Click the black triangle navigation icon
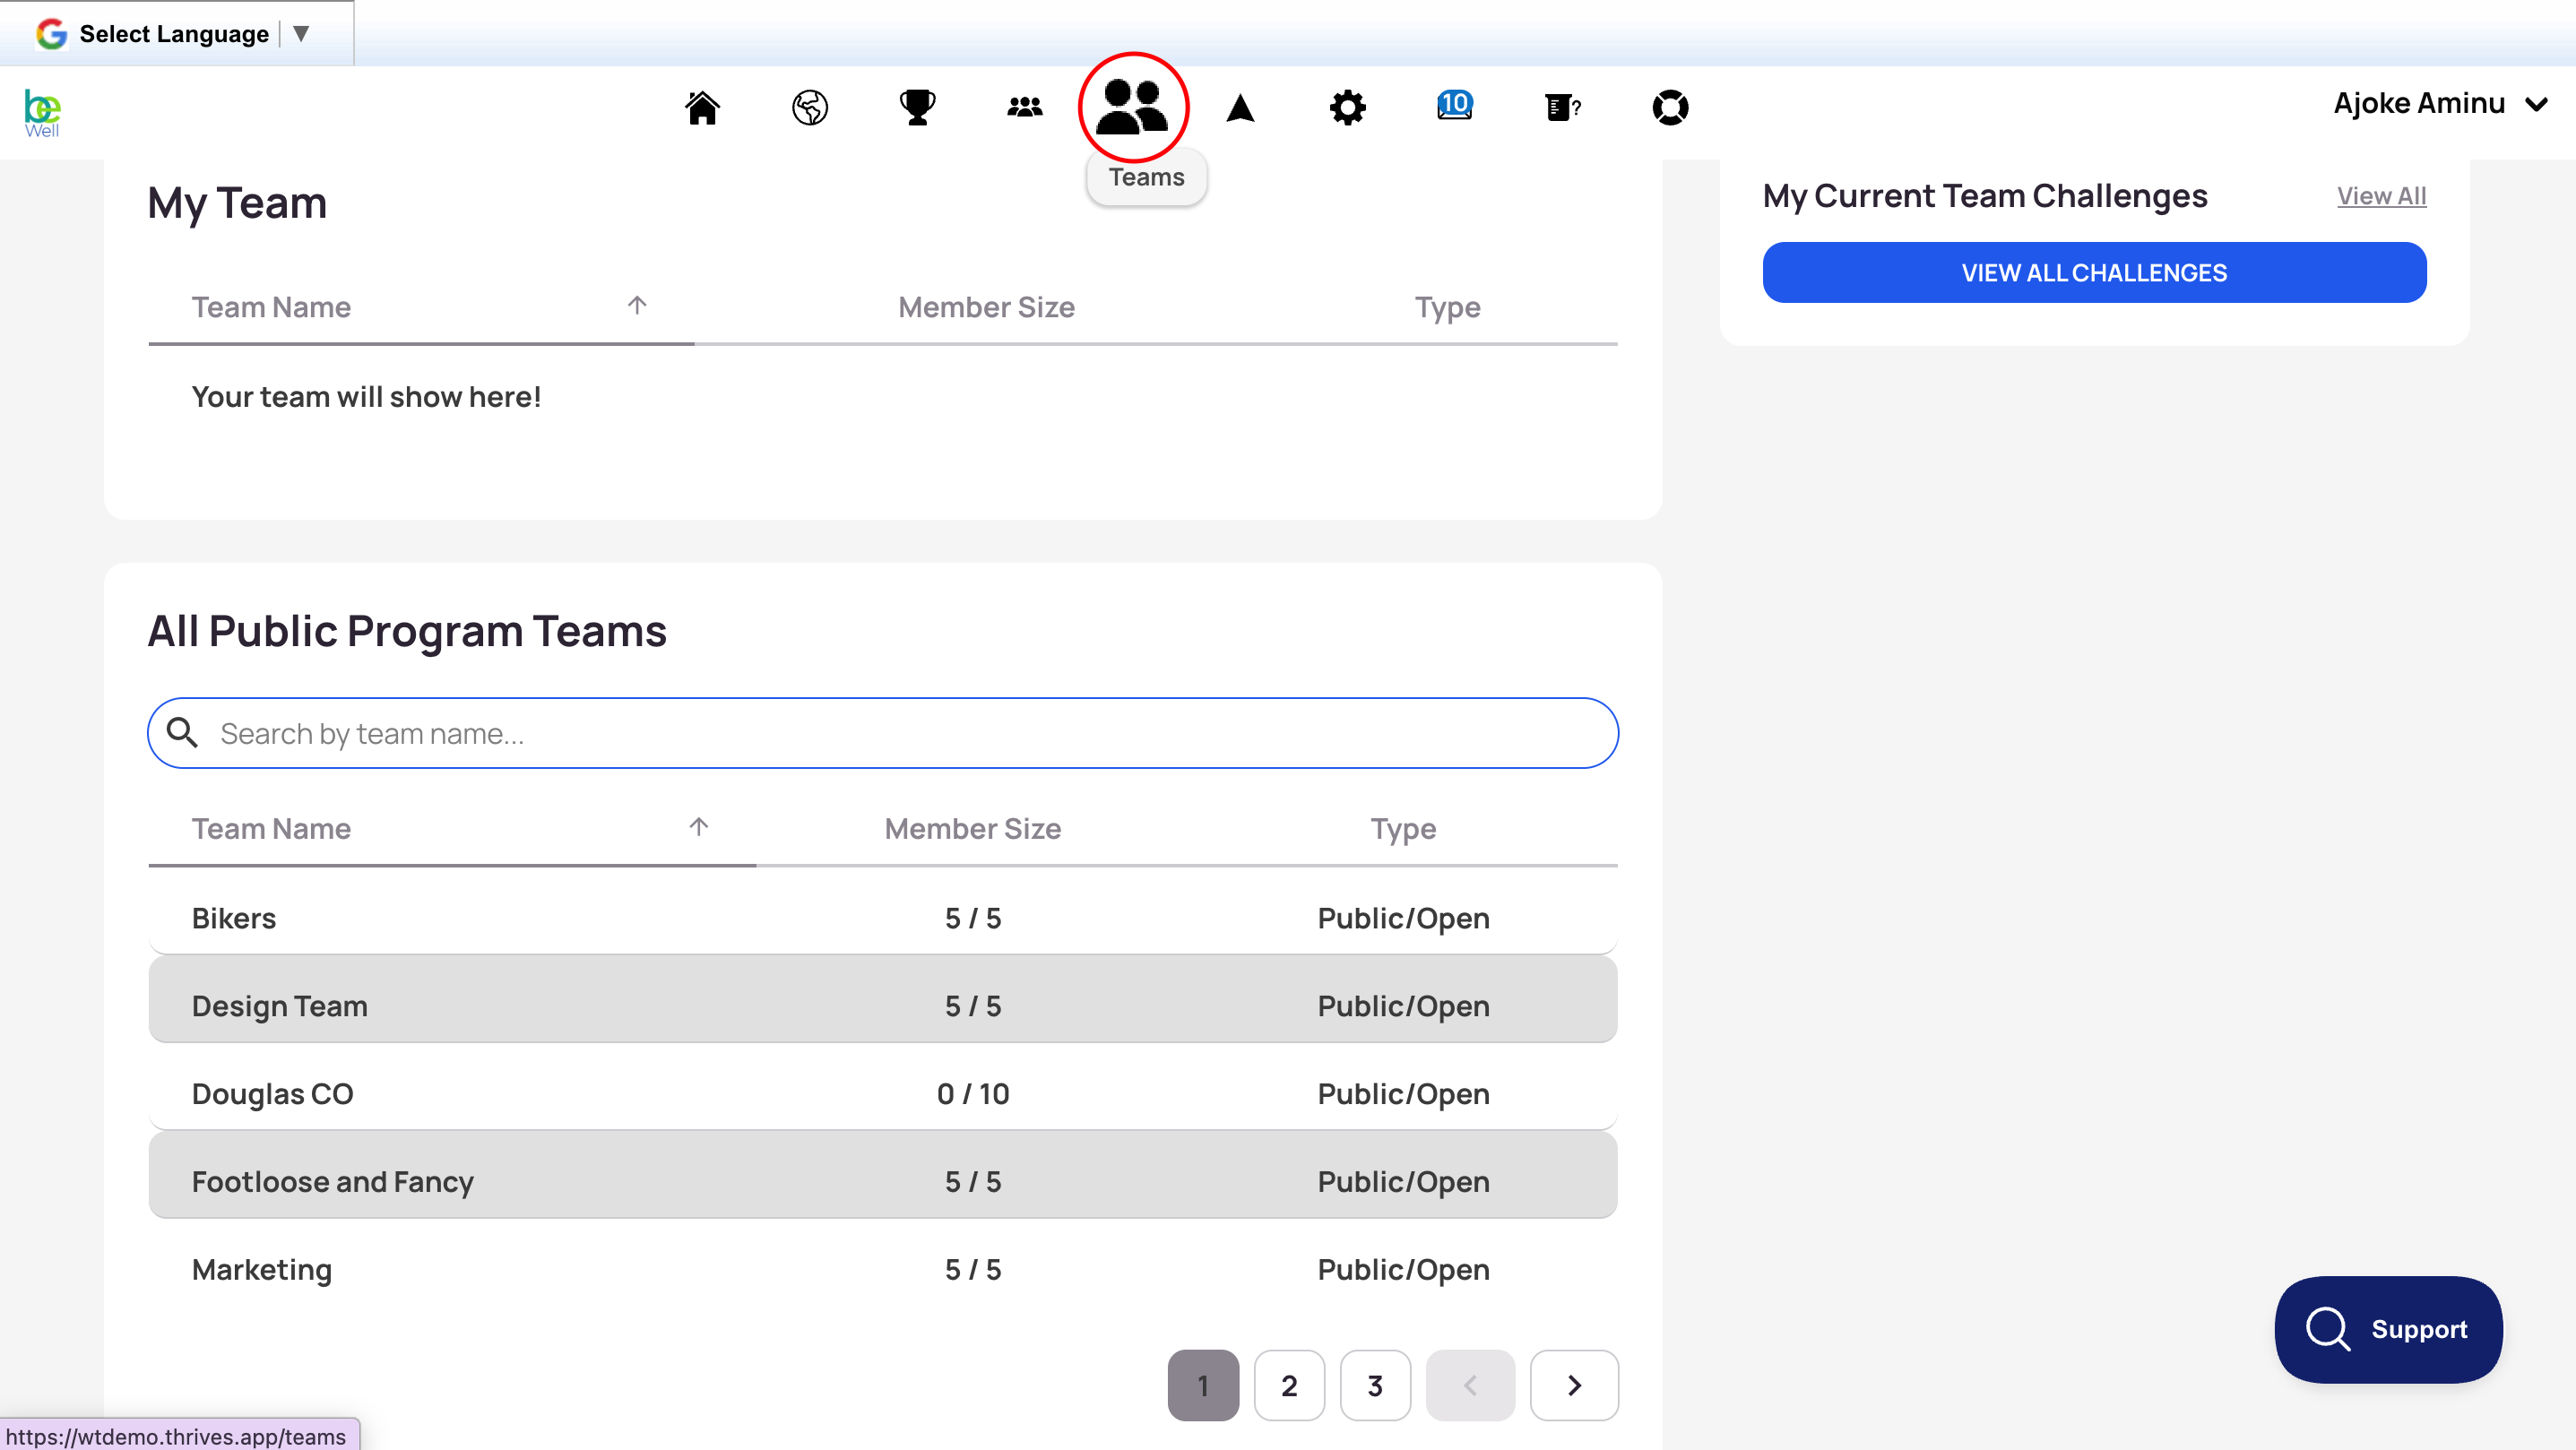2576x1450 pixels. click(x=1240, y=107)
